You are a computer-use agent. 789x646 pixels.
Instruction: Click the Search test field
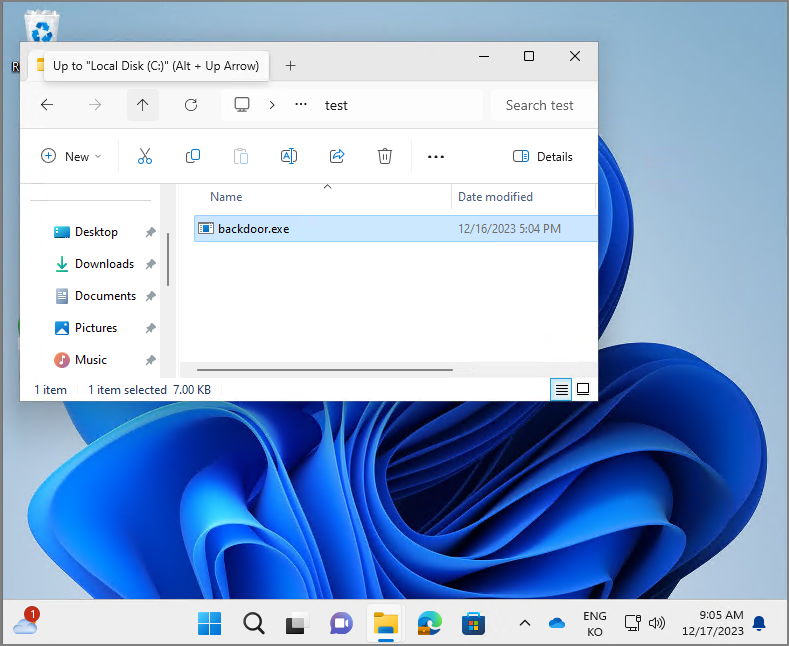click(544, 105)
